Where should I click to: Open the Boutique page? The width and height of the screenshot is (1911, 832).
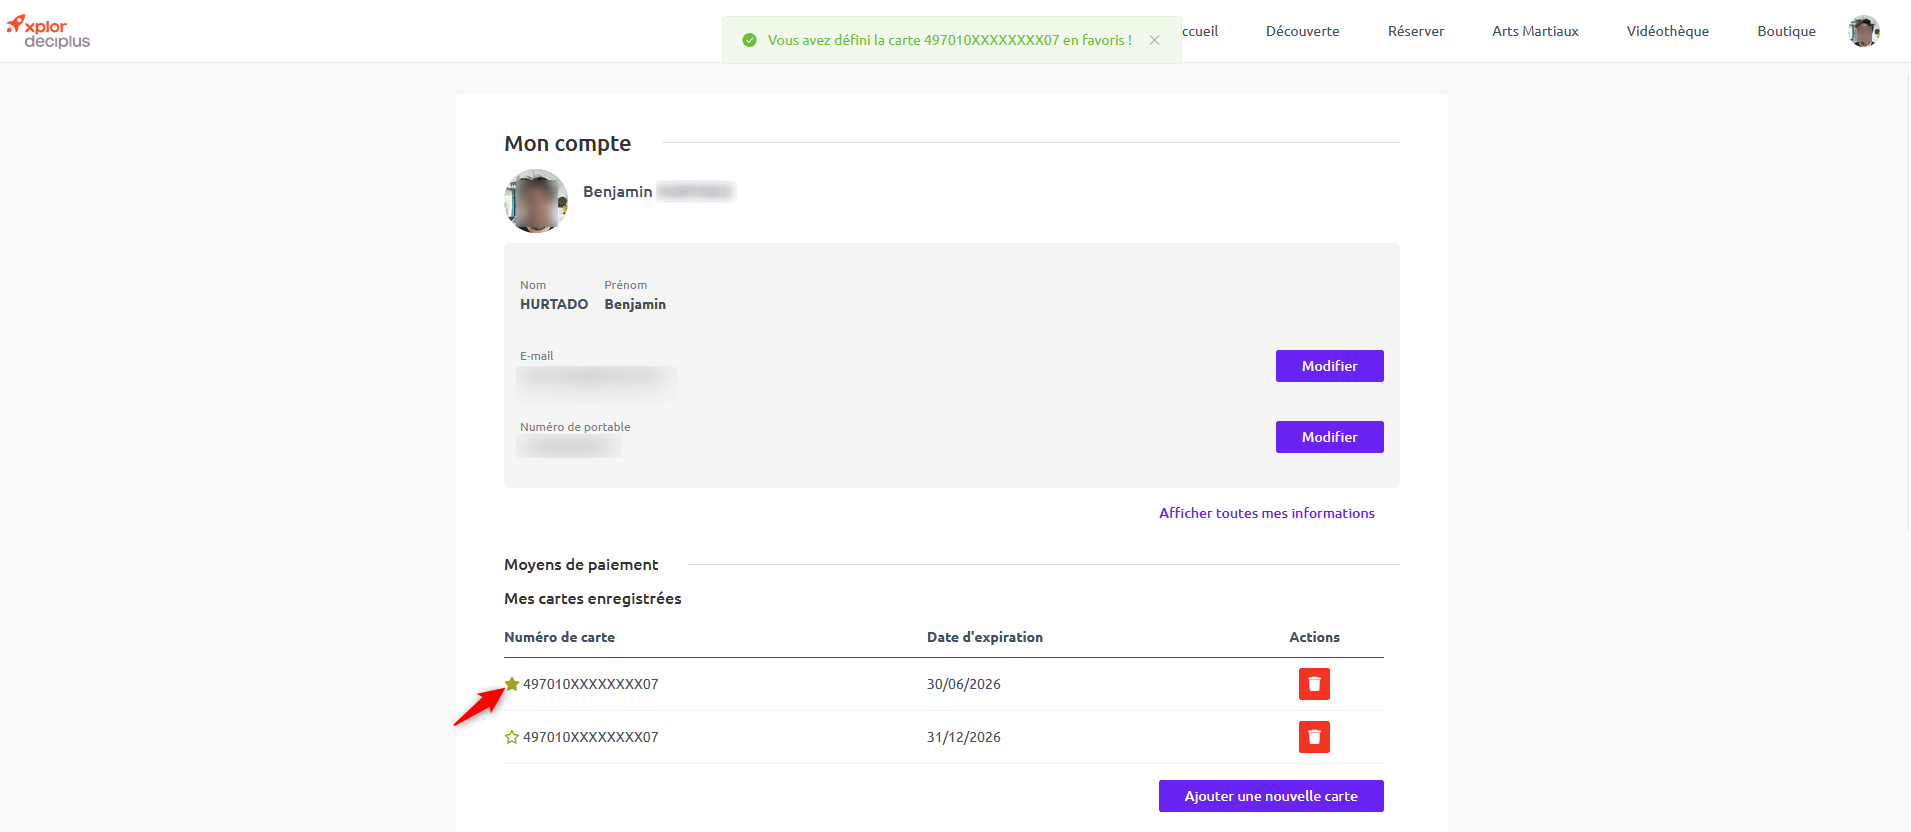[1786, 31]
